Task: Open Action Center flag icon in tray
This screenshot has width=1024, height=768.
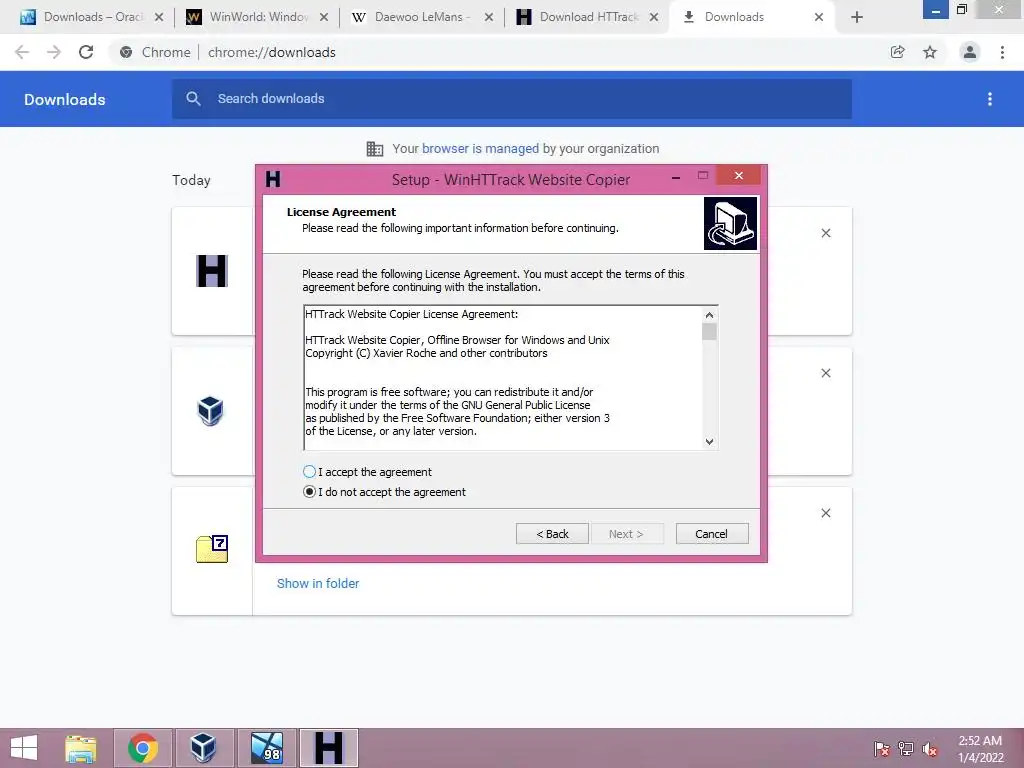Action: point(881,748)
